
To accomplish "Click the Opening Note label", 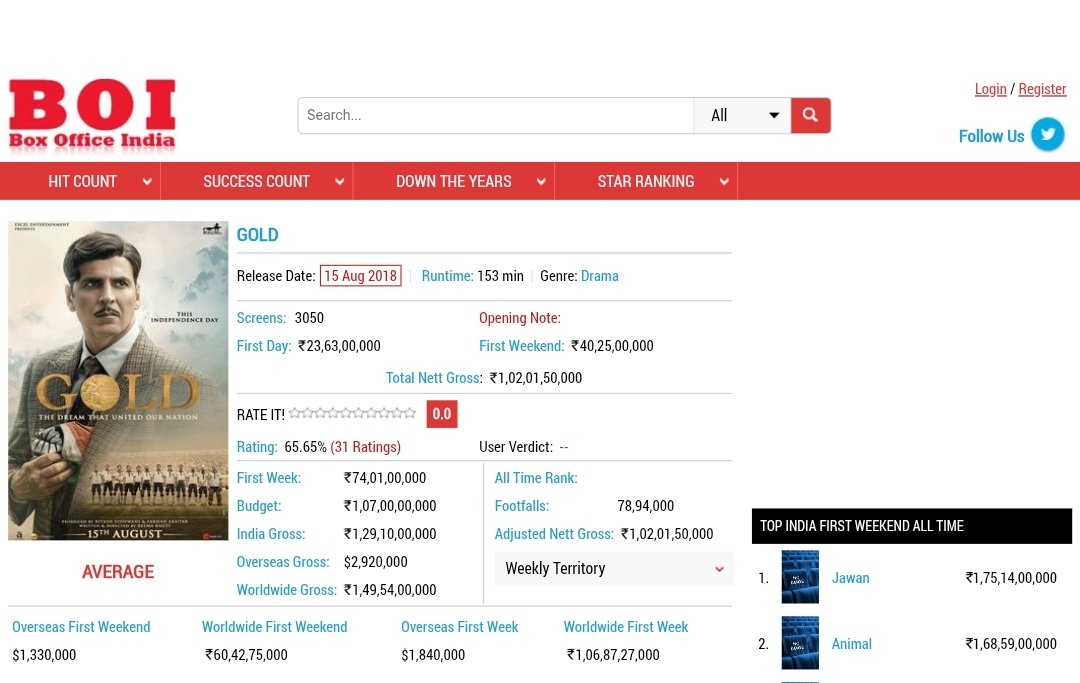I will point(519,318).
